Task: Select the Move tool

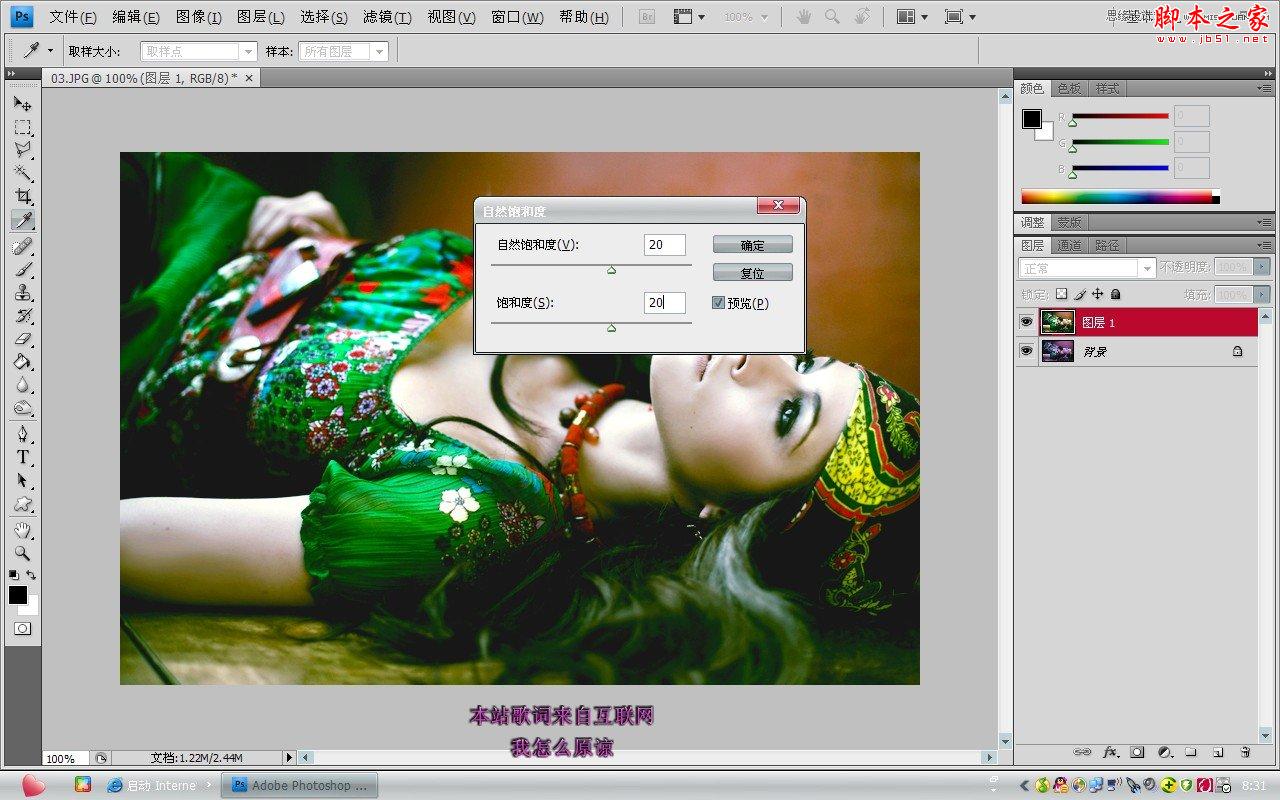Action: pos(22,104)
